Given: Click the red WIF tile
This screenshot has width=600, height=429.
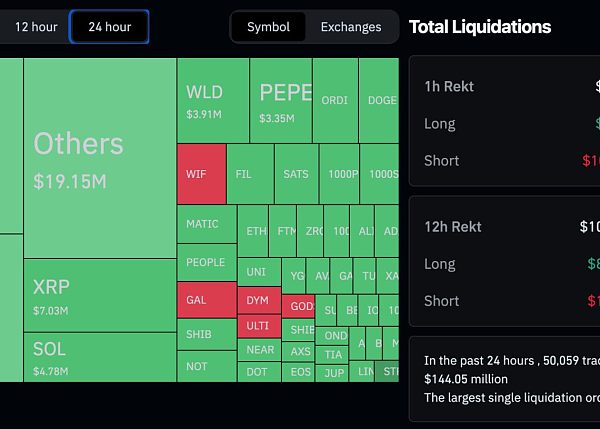Looking at the screenshot, I should click(x=201, y=174).
